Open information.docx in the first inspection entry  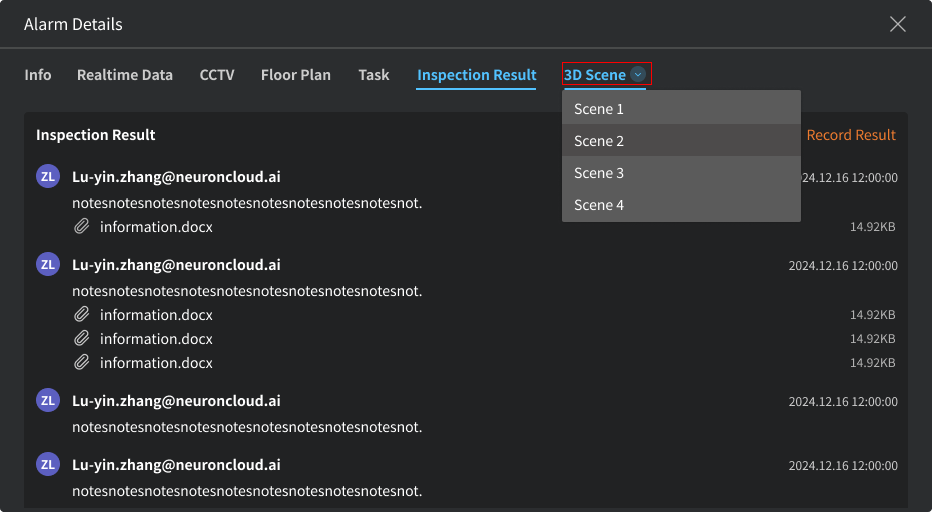point(156,227)
